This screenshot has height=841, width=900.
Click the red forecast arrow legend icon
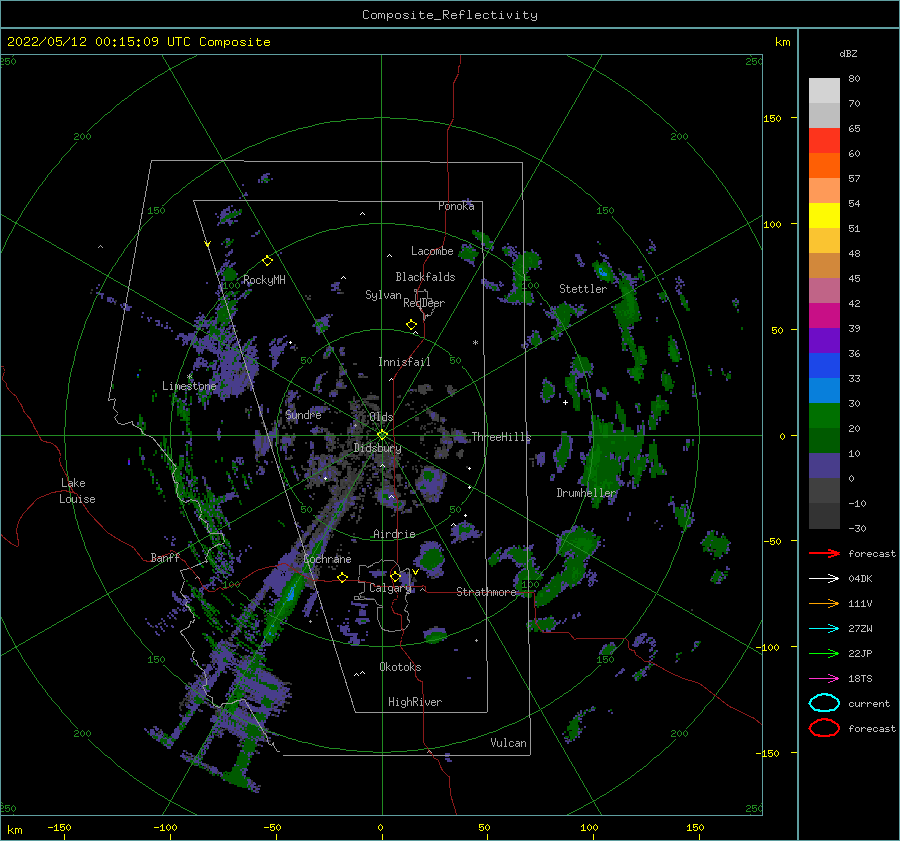(824, 553)
